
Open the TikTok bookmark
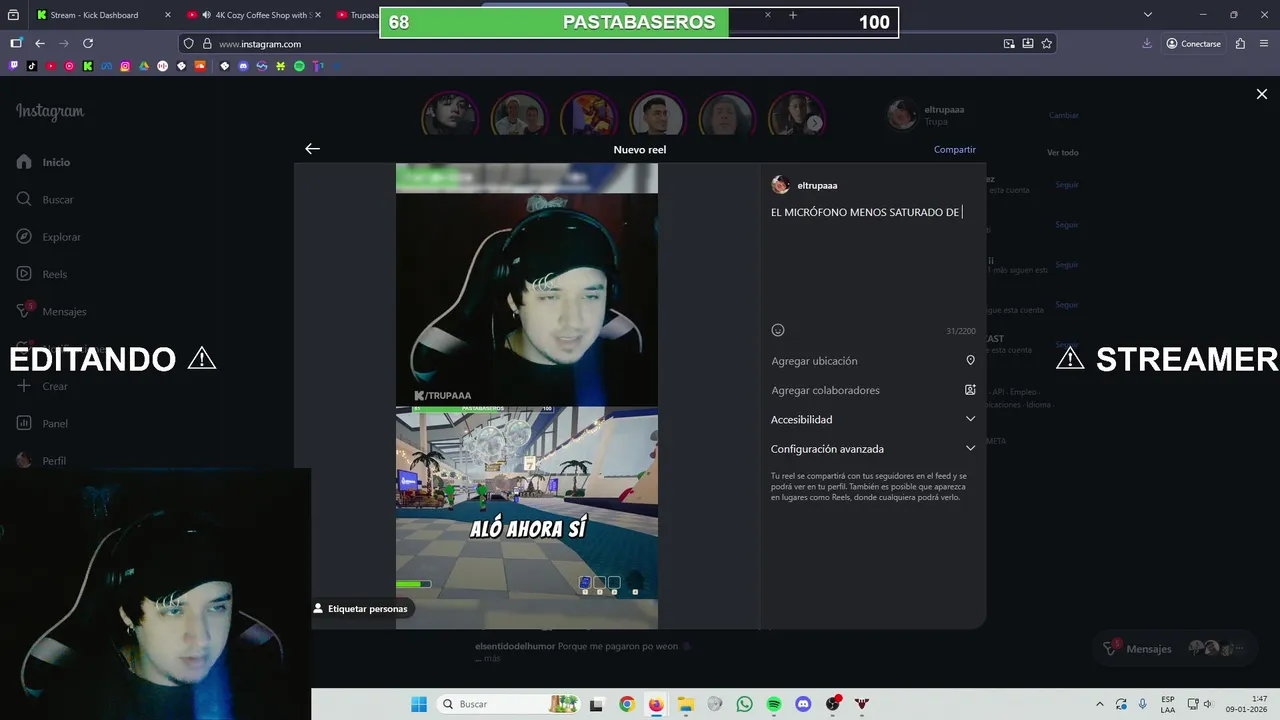pos(32,66)
